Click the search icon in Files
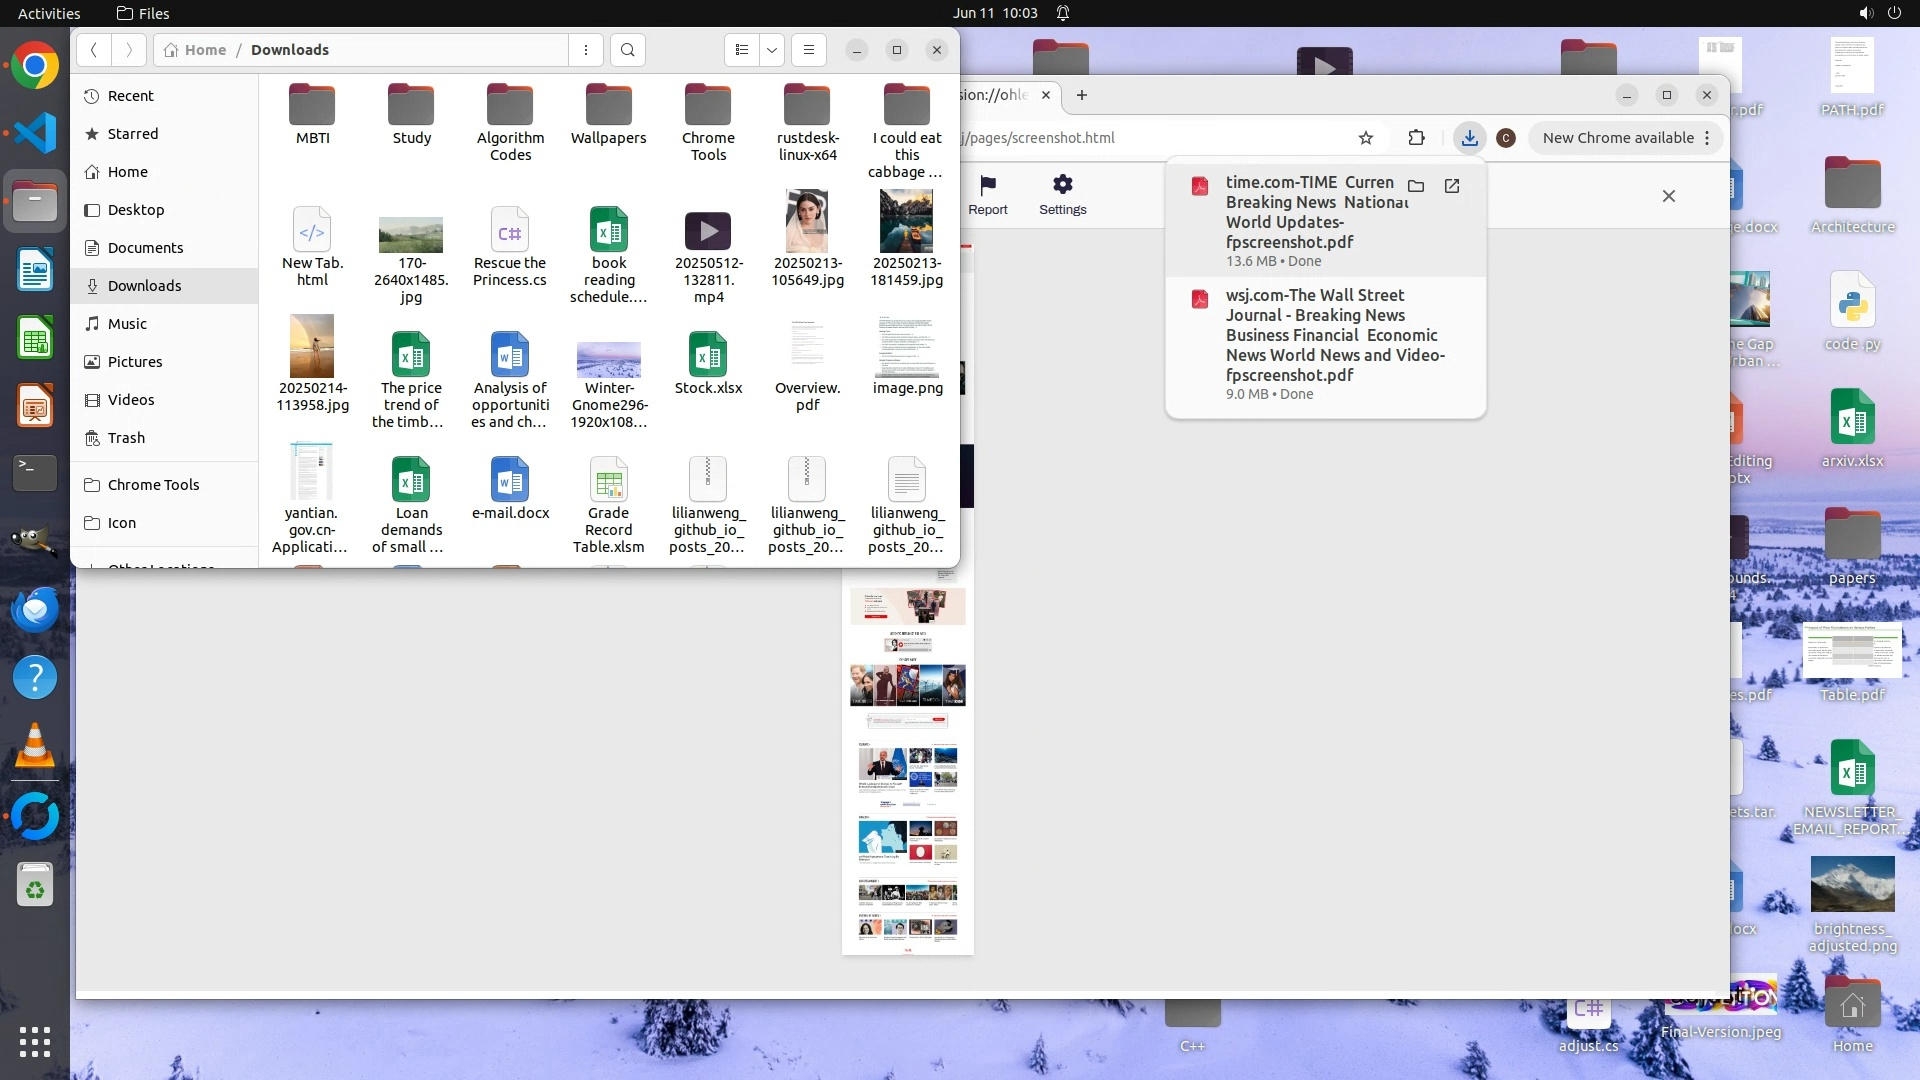Image resolution: width=1920 pixels, height=1080 pixels. 627,50
